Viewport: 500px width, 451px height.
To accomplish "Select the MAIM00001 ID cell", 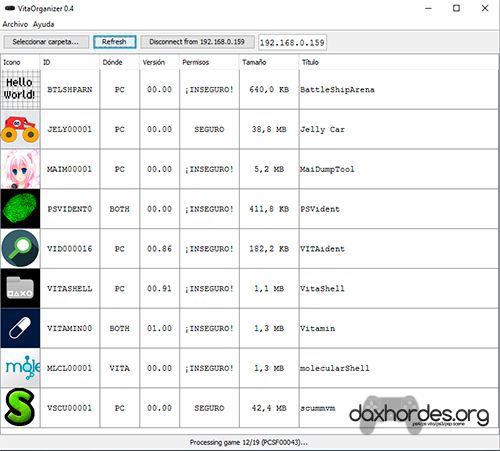I will point(70,169).
